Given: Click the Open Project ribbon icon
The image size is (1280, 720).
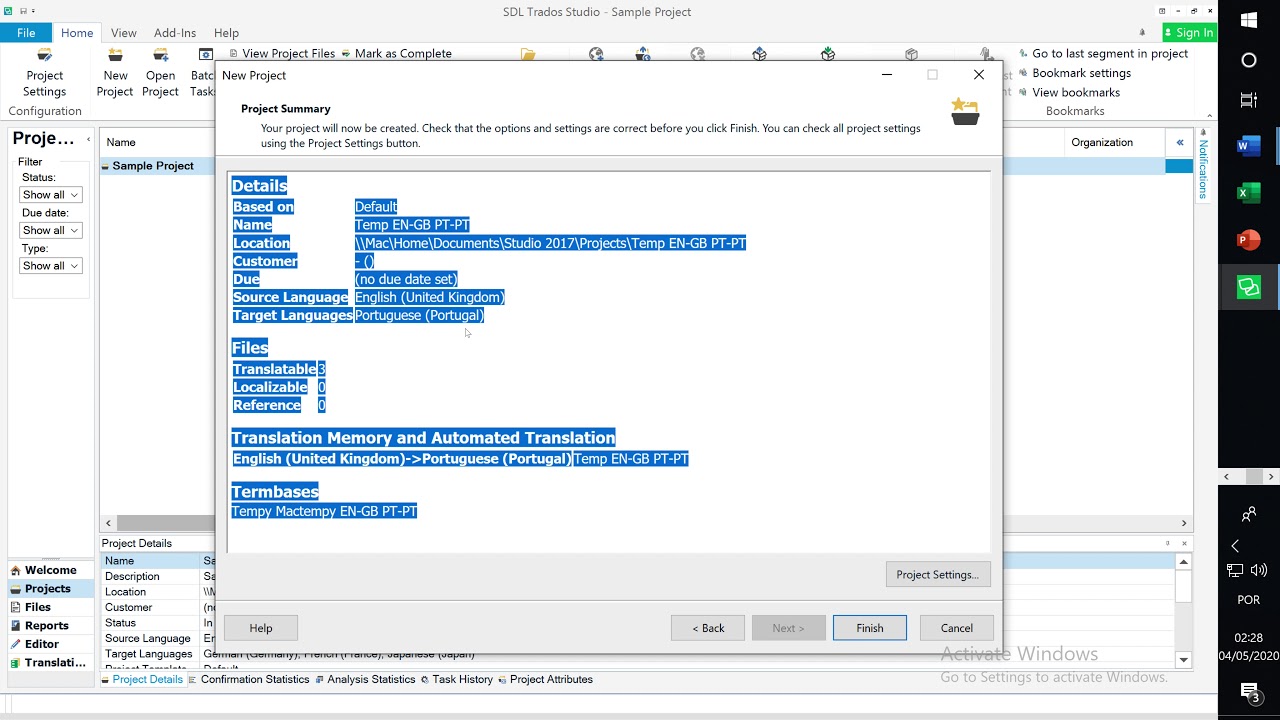Looking at the screenshot, I should [x=160, y=73].
